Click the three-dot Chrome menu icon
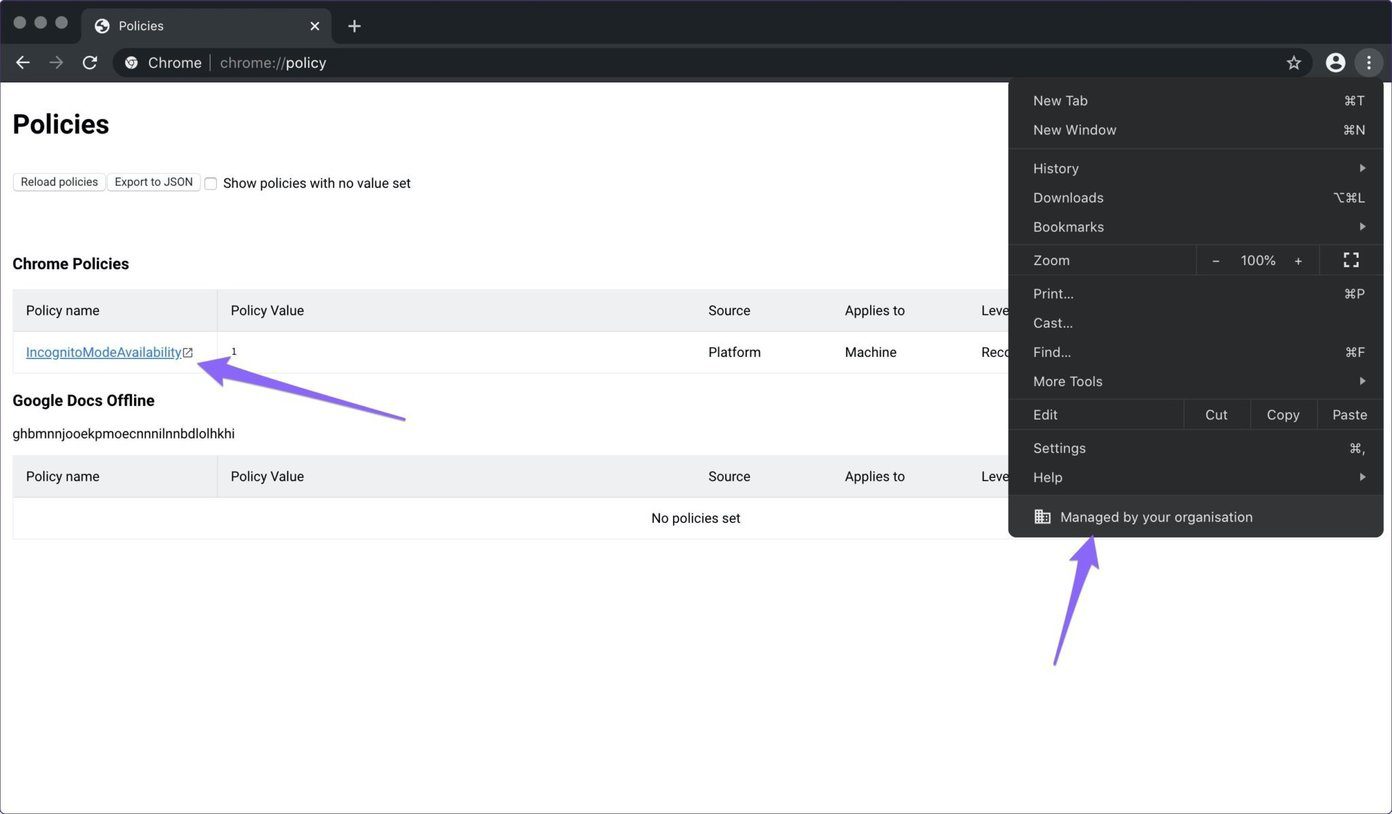 pos(1369,62)
